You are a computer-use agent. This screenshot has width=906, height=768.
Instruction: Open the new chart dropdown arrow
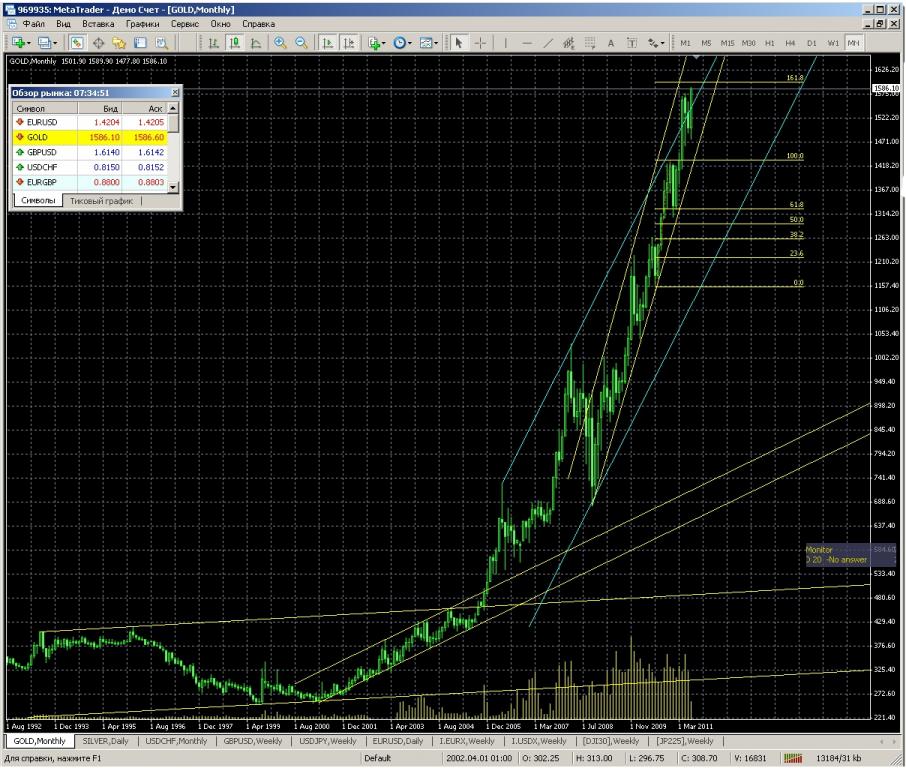point(31,43)
